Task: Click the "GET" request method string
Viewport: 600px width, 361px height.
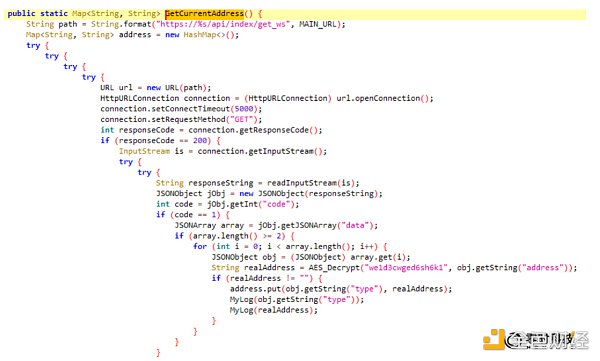Action: [x=241, y=119]
